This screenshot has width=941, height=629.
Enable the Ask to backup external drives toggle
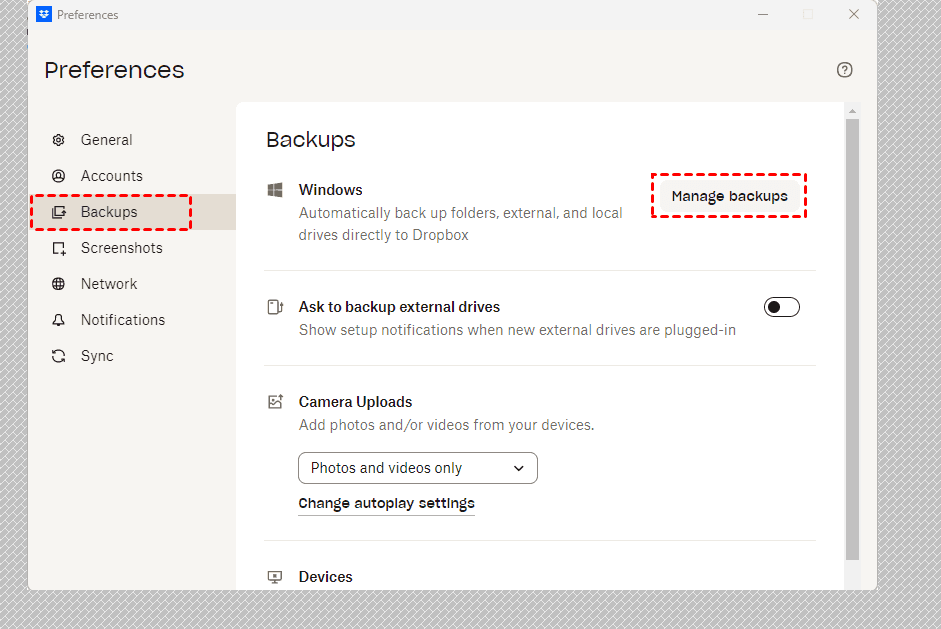[781, 306]
